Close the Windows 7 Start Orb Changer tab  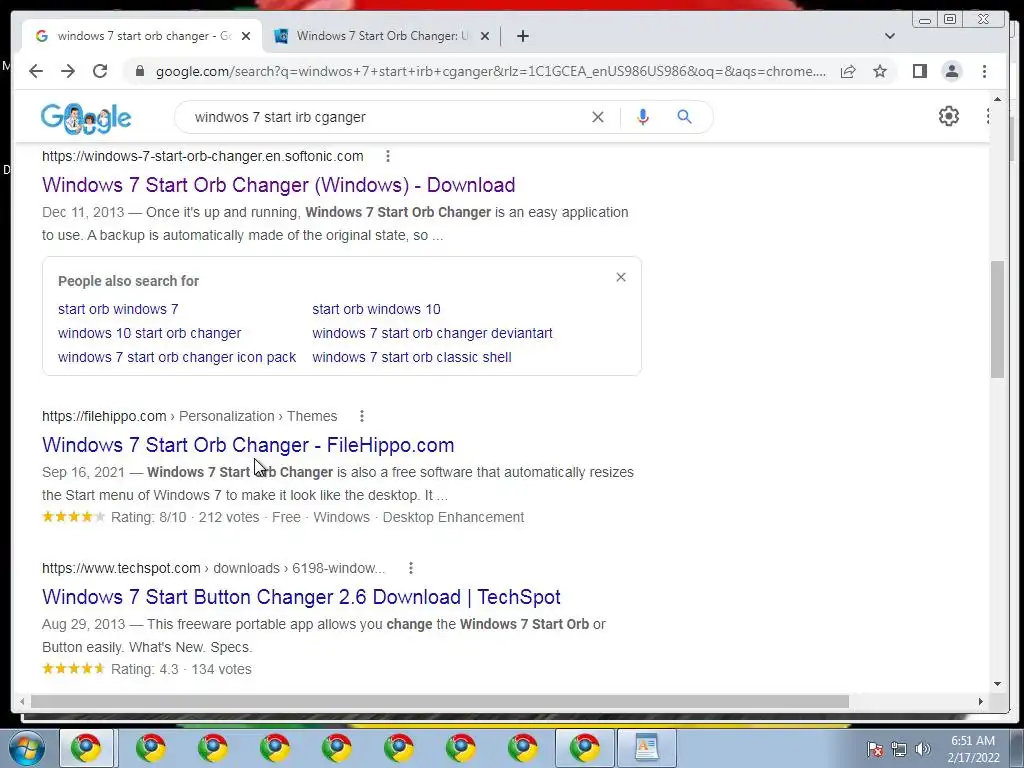pyautogui.click(x=485, y=36)
